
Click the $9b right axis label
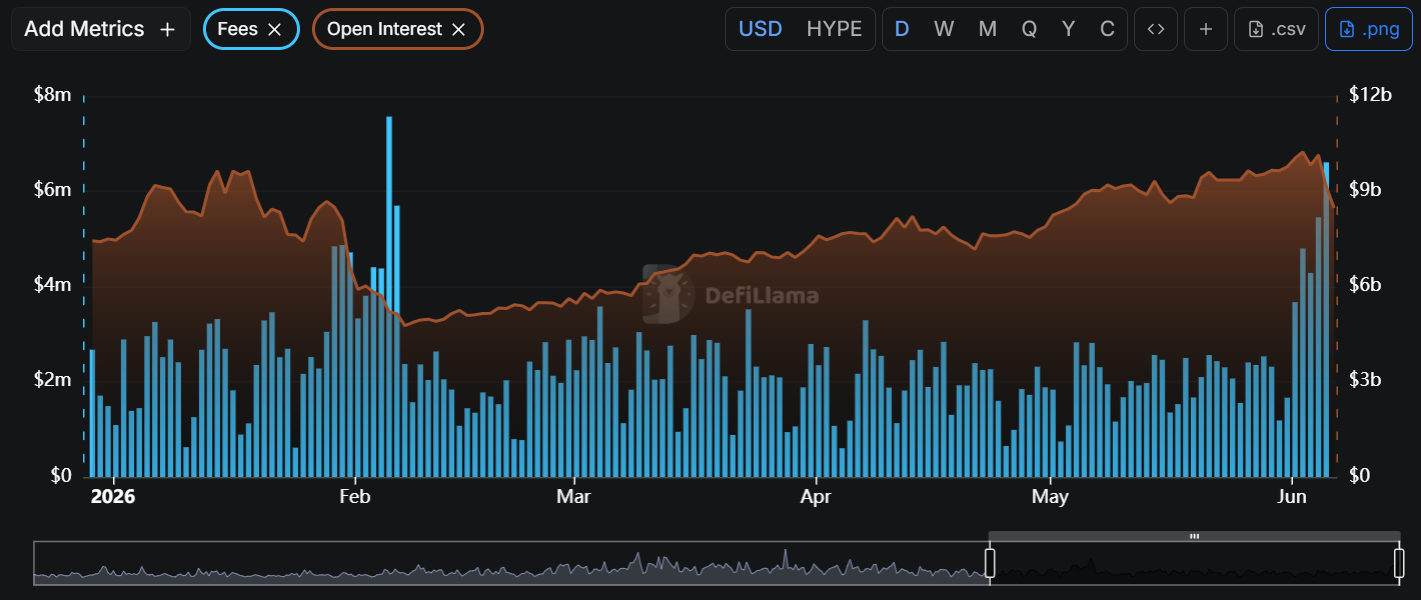pos(1366,190)
